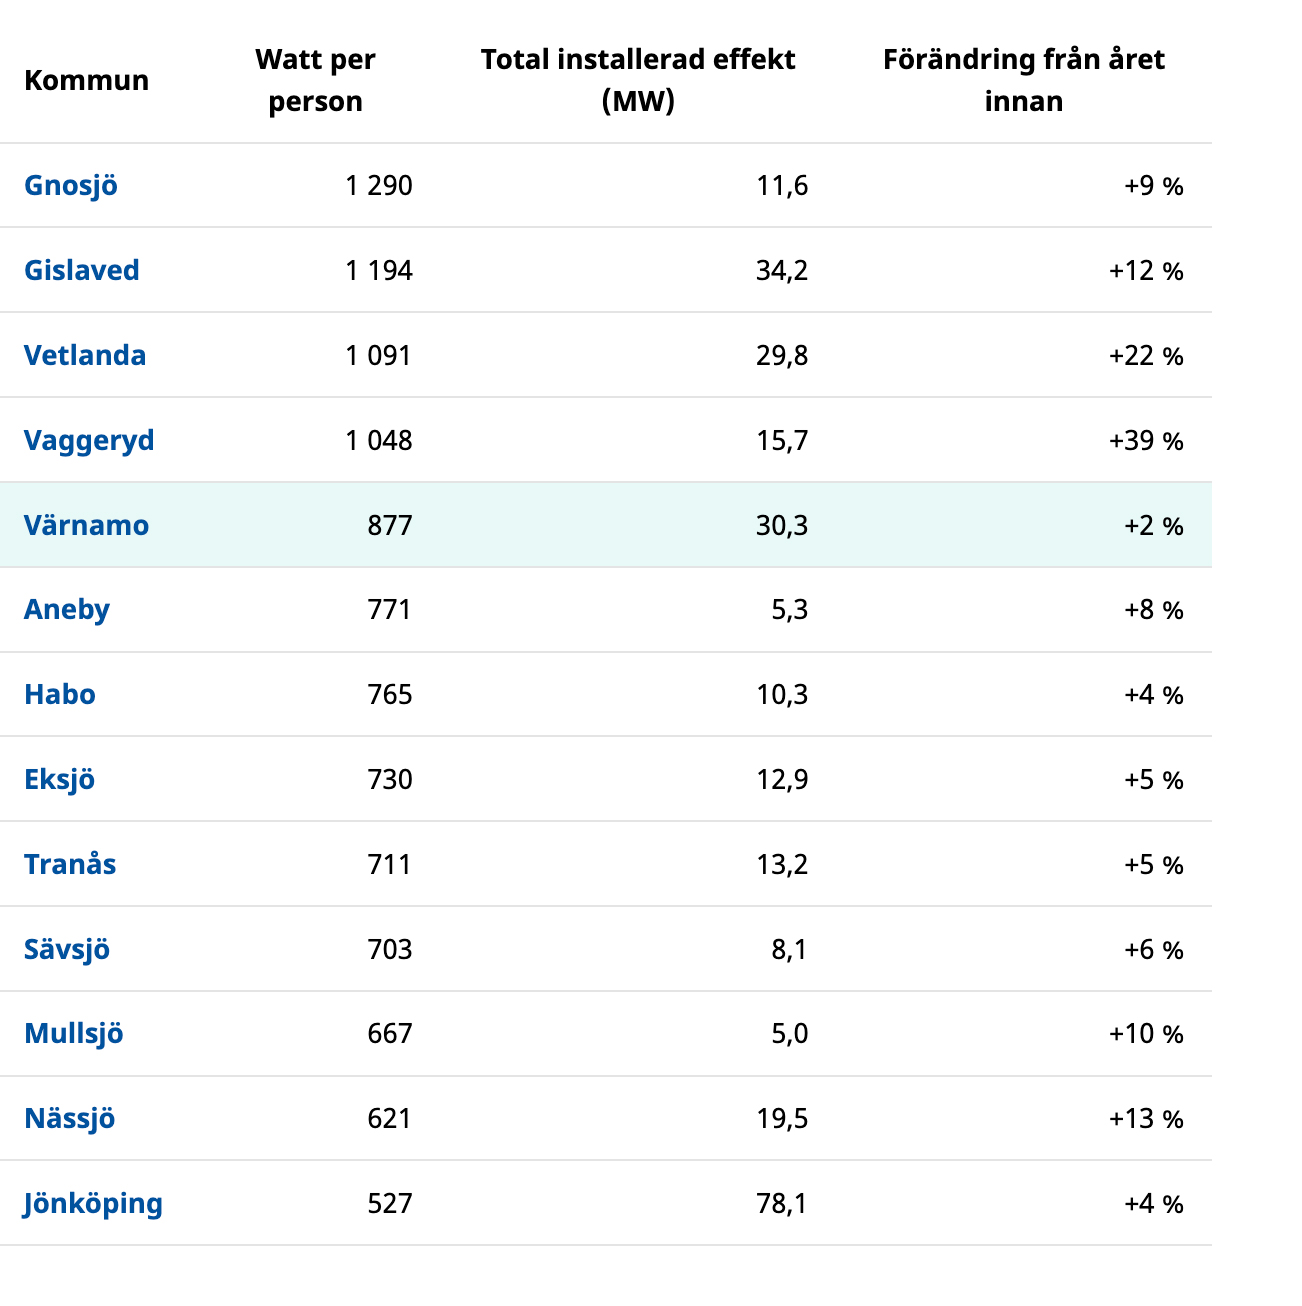
Task: Open the highlighted Värnamo link
Action: coord(86,526)
